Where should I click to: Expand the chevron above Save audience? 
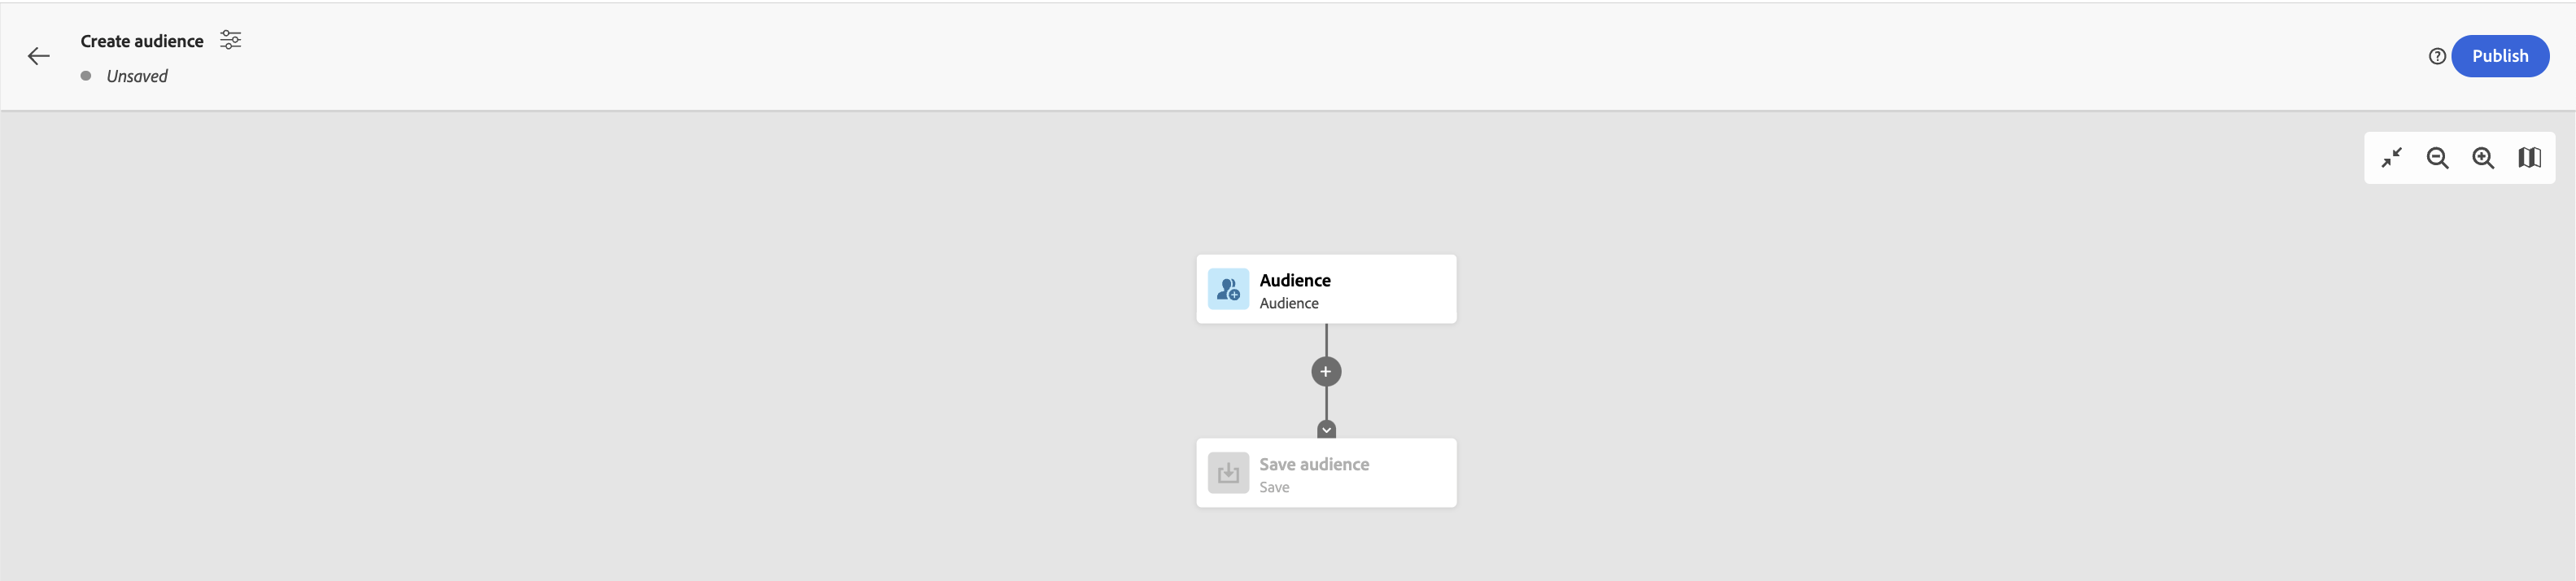click(x=1326, y=430)
